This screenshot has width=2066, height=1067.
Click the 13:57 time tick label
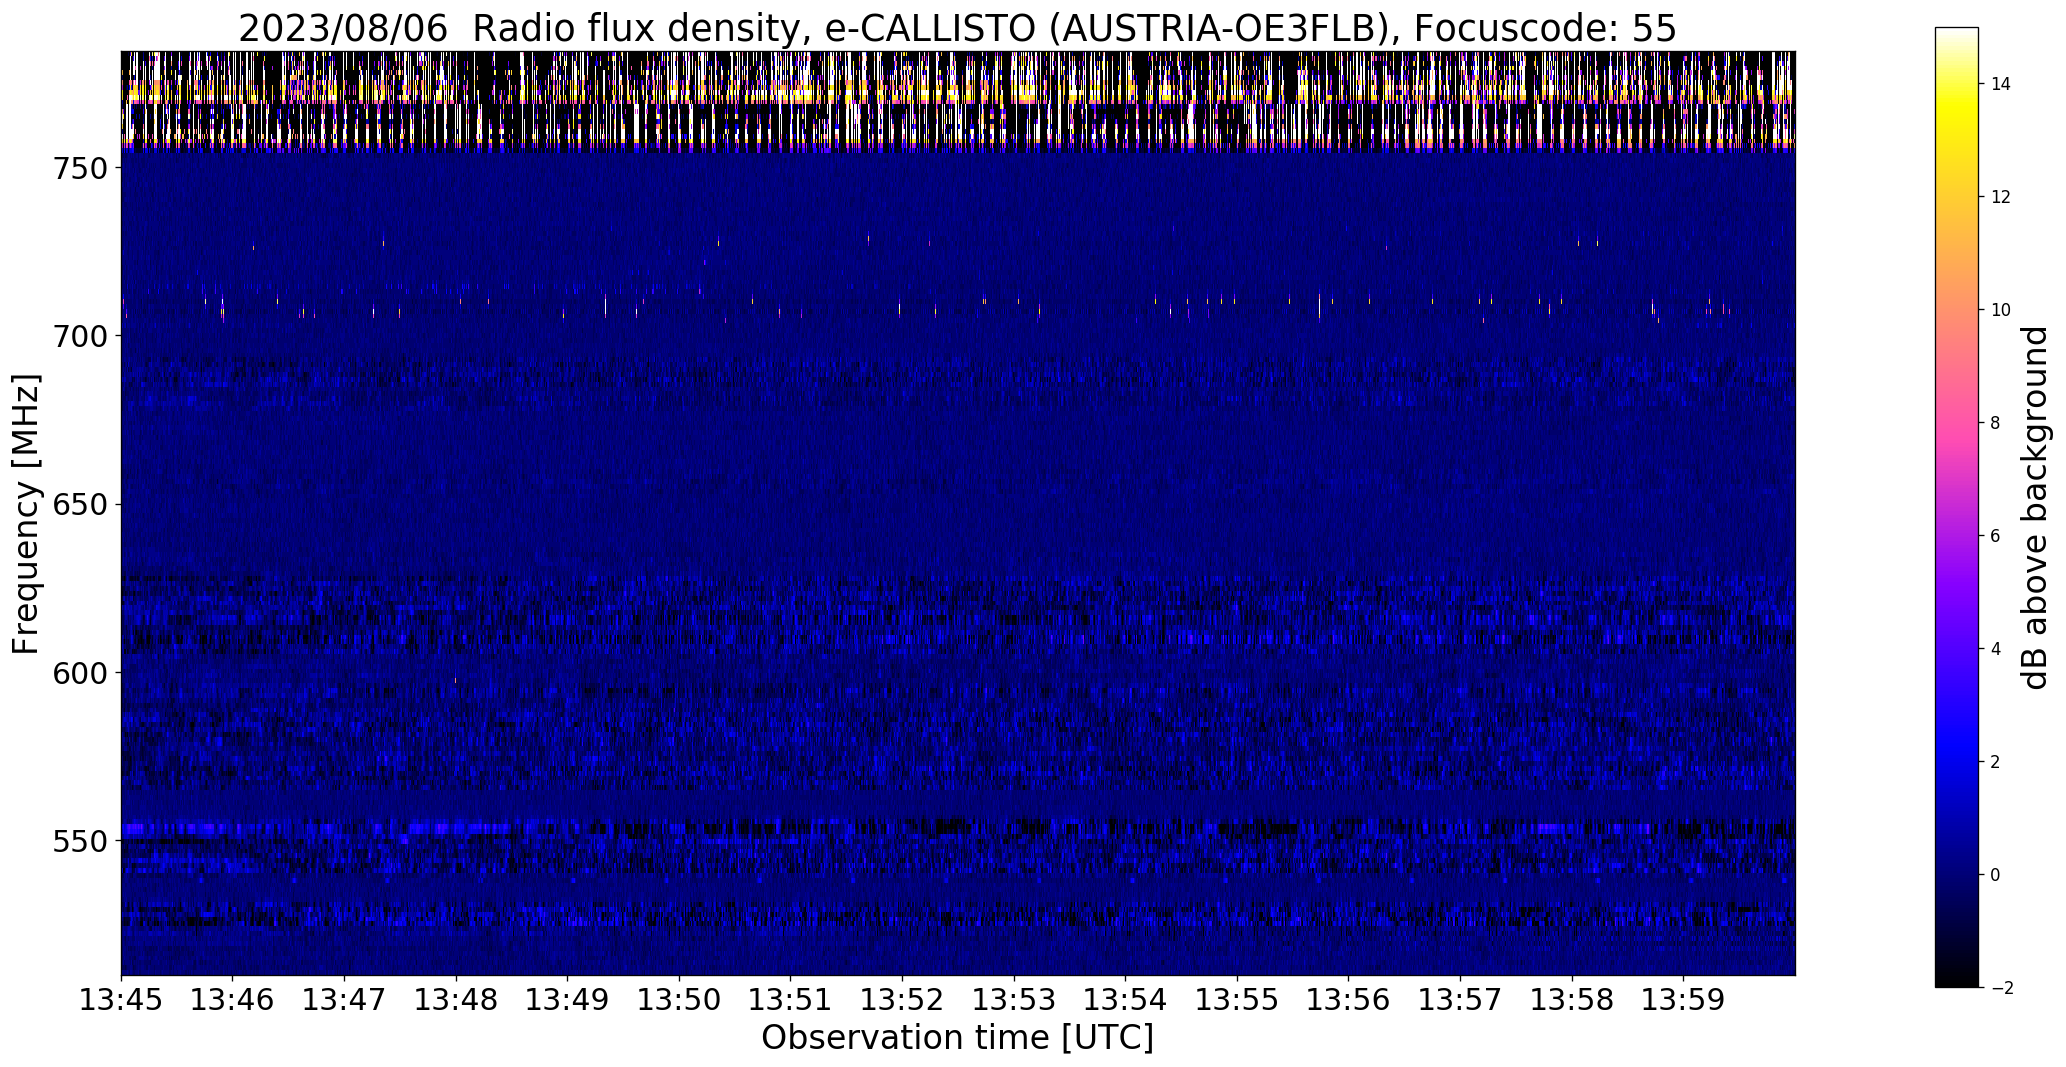[x=1461, y=1000]
